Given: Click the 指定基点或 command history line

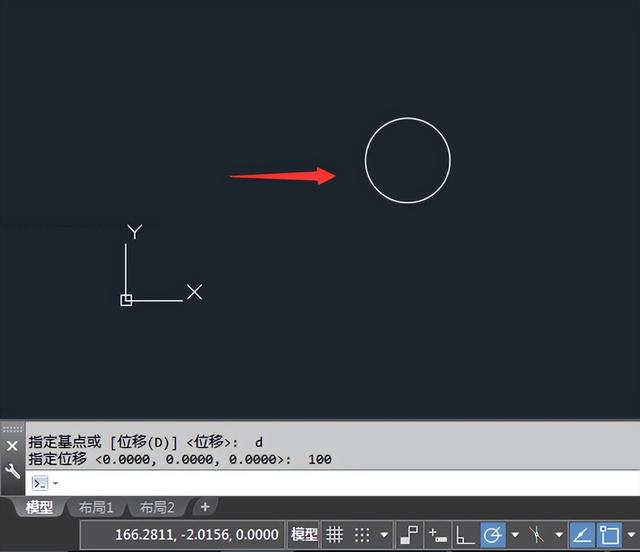Looking at the screenshot, I should [x=146, y=442].
